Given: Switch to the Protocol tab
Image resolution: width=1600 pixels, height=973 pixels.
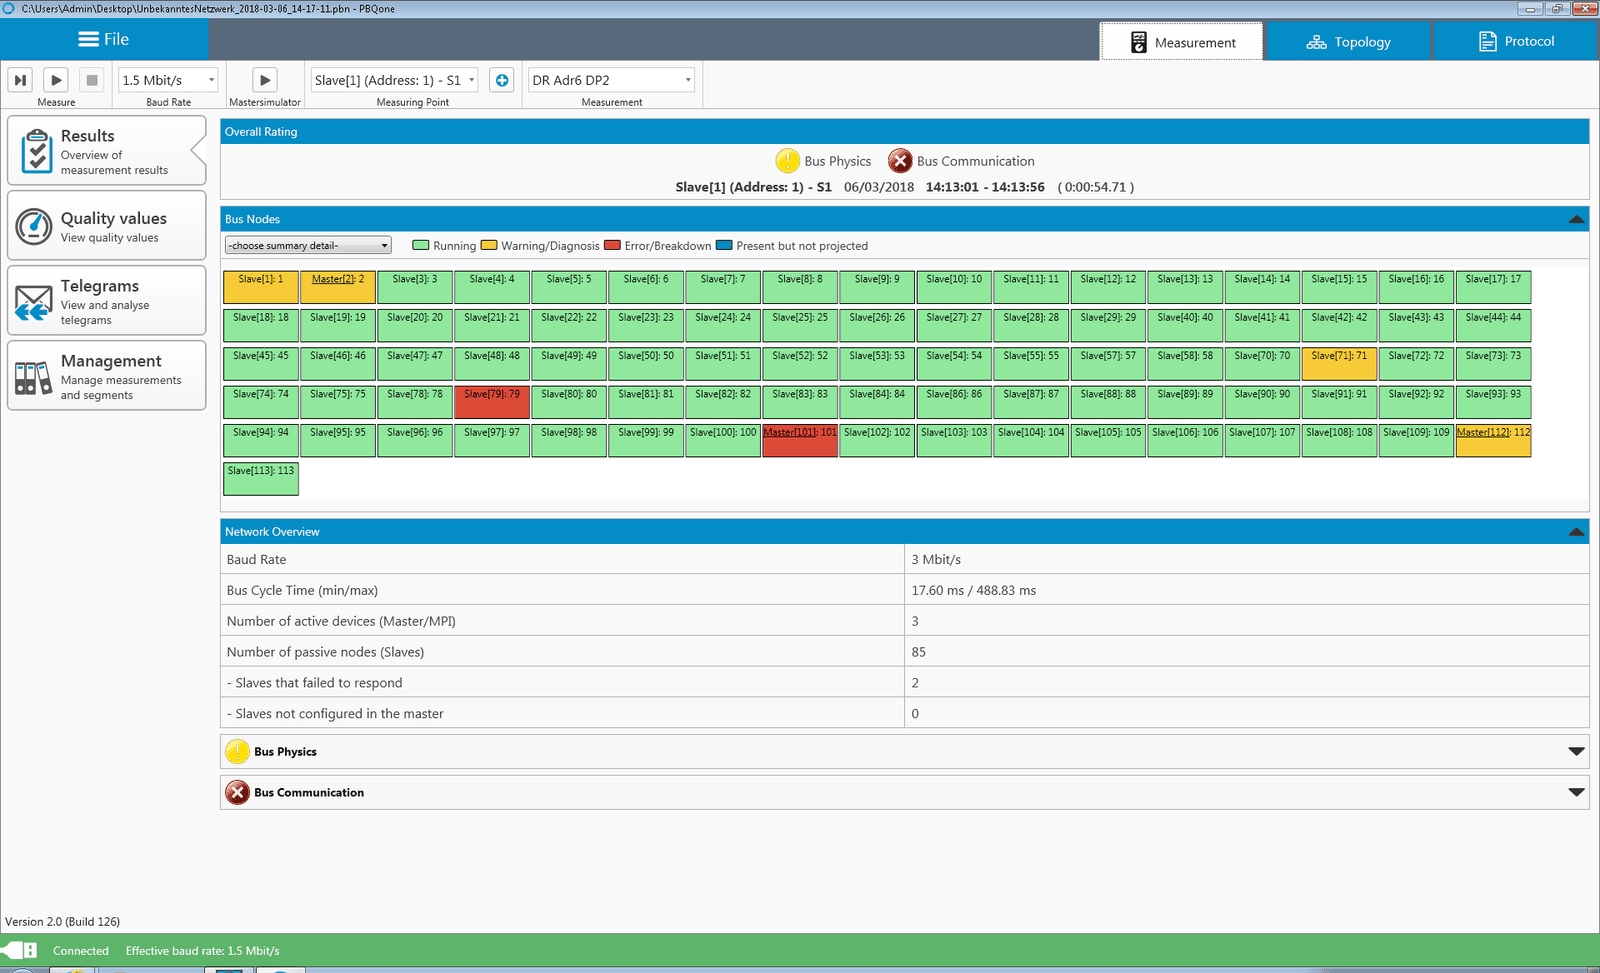Looking at the screenshot, I should [1516, 42].
